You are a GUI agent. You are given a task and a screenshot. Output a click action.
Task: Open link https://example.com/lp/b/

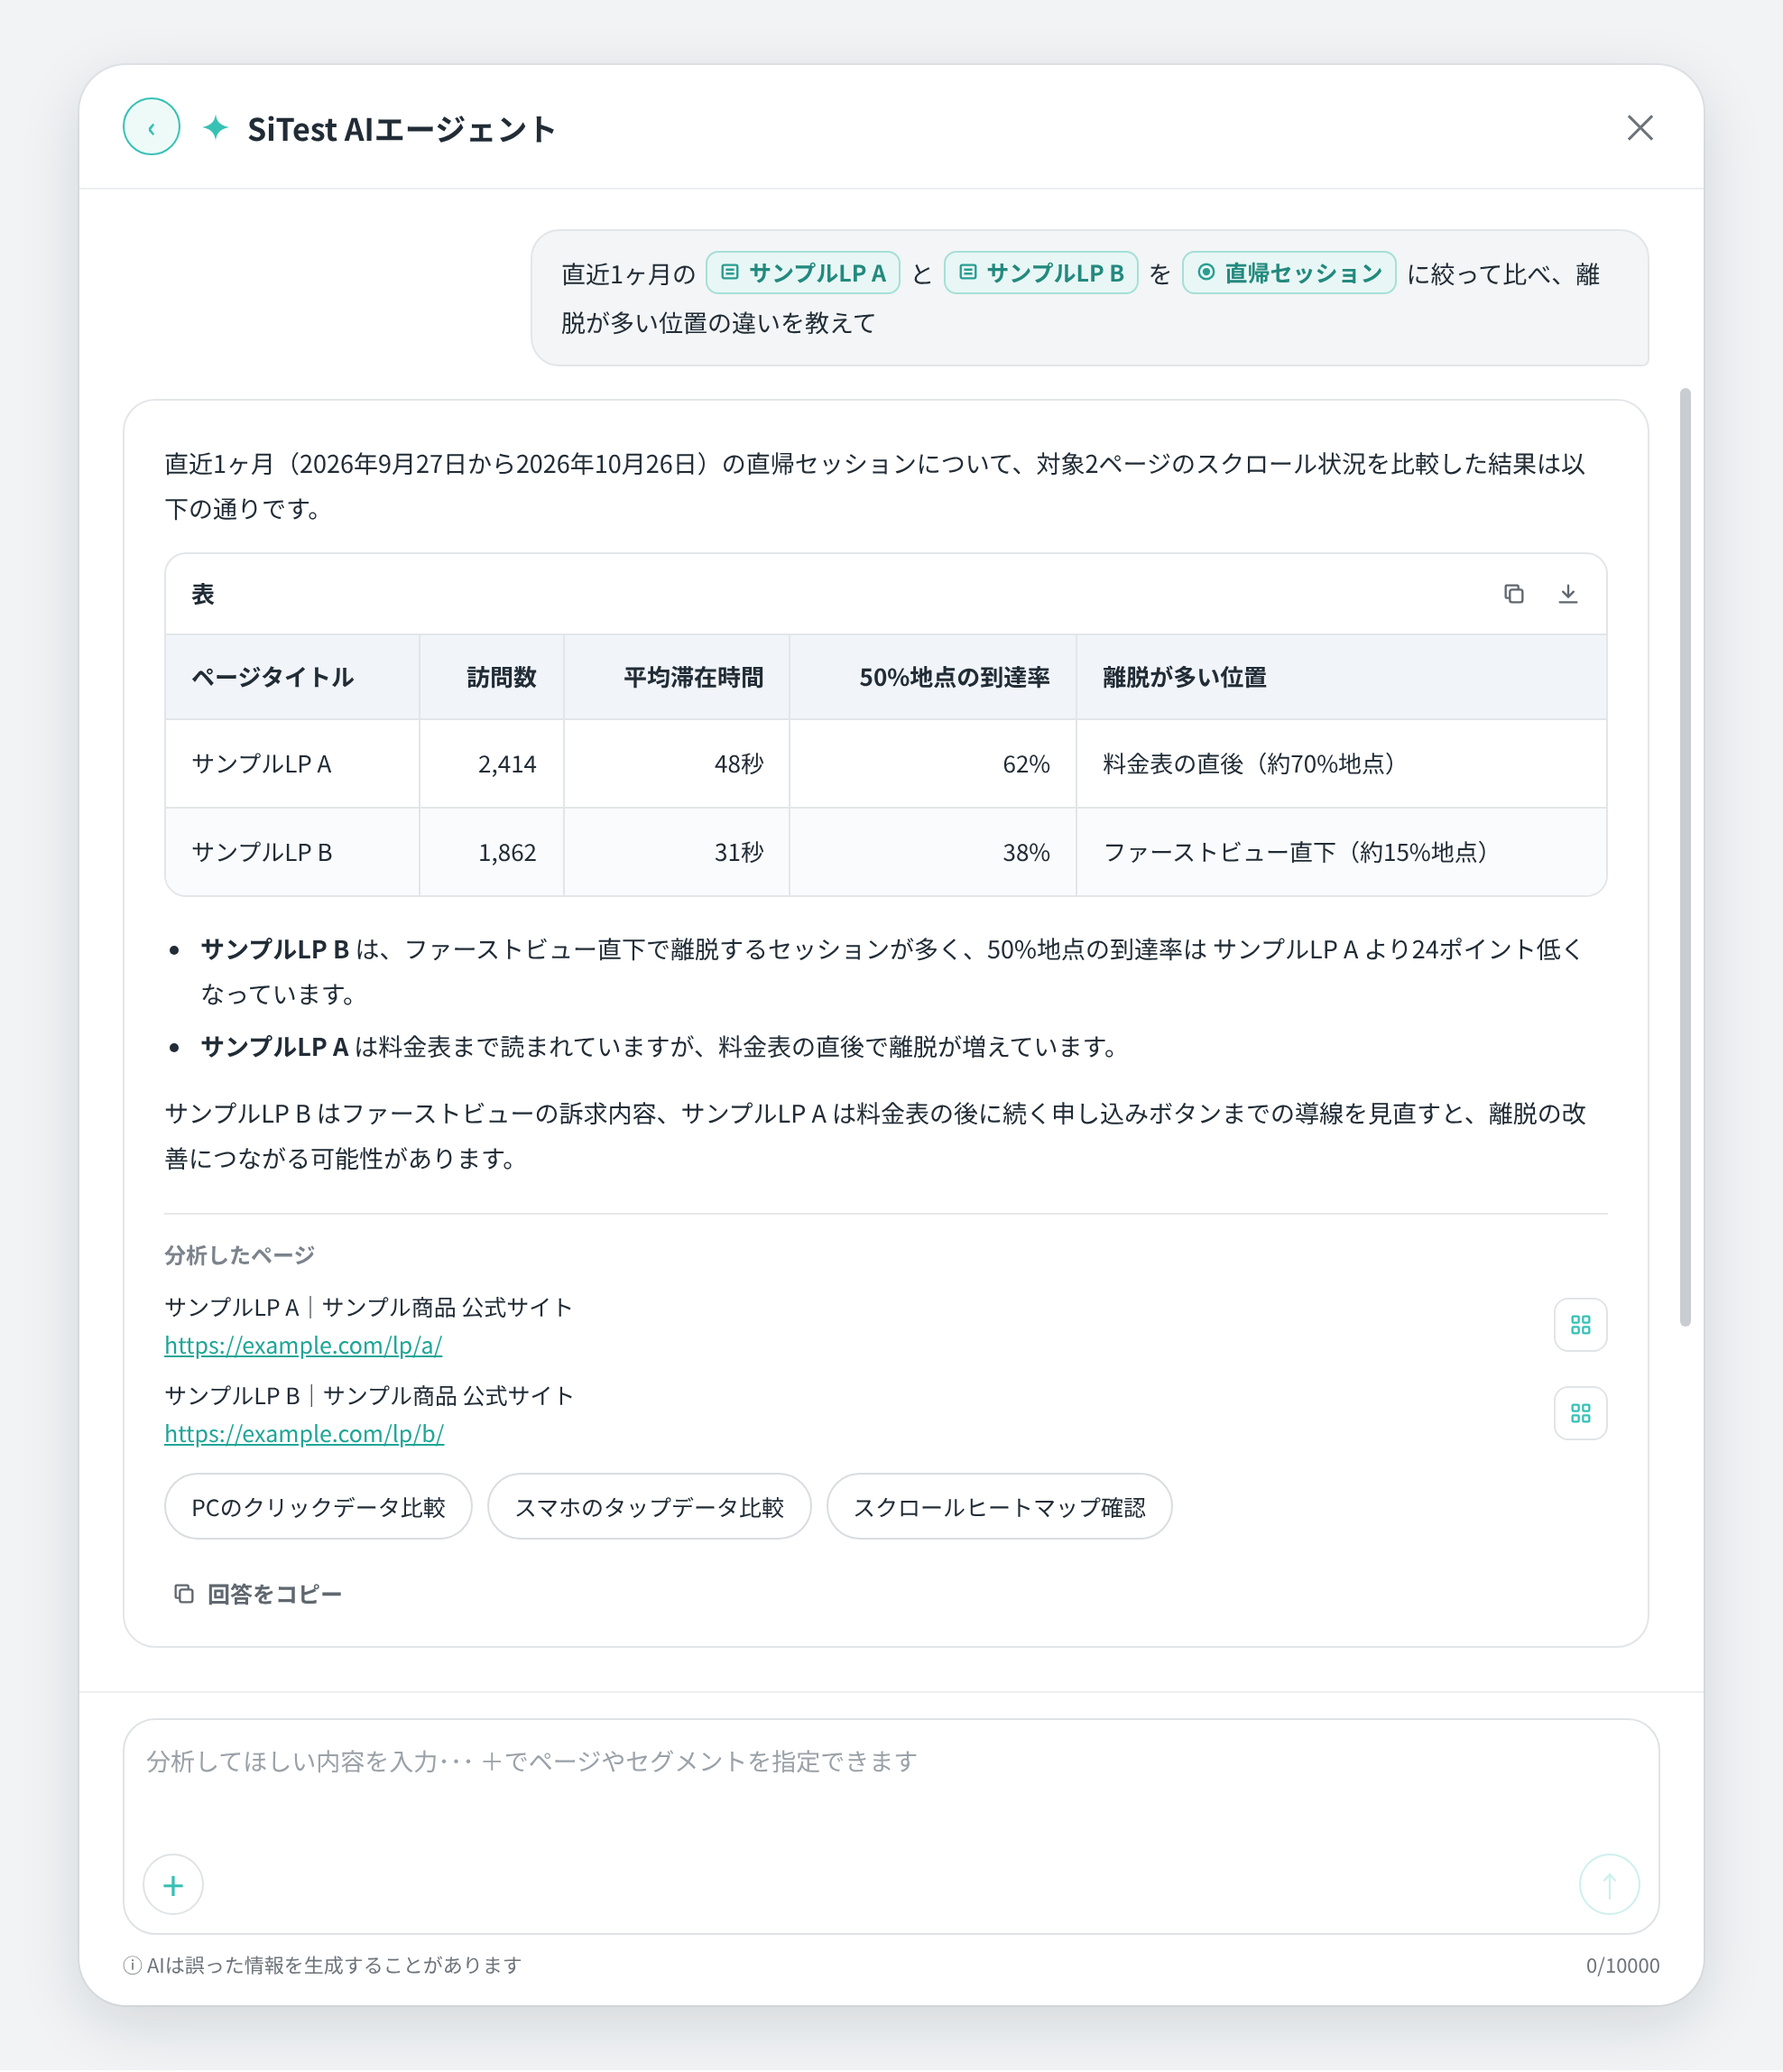[x=304, y=1434]
